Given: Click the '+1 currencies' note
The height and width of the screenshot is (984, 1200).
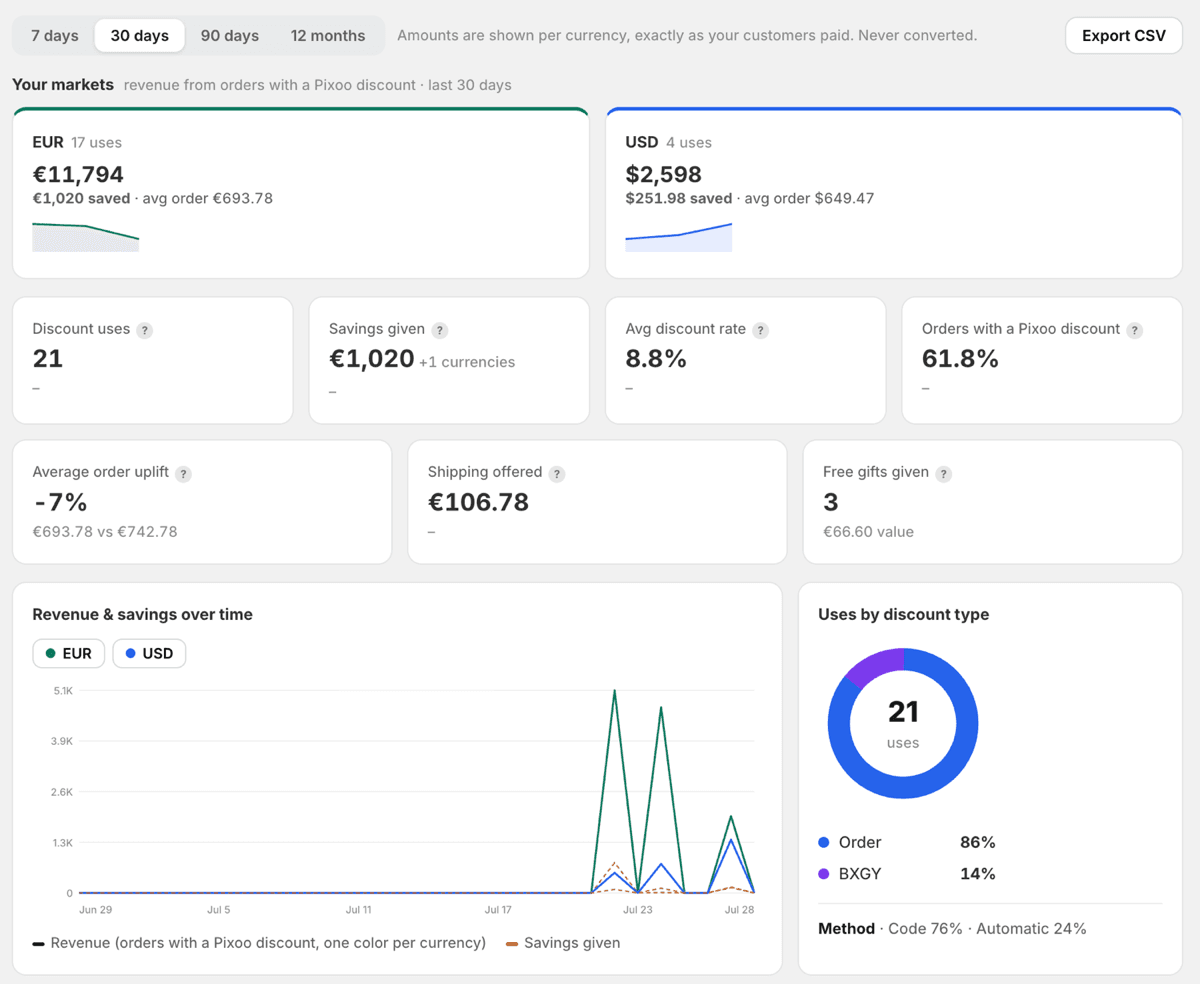Looking at the screenshot, I should [x=467, y=362].
